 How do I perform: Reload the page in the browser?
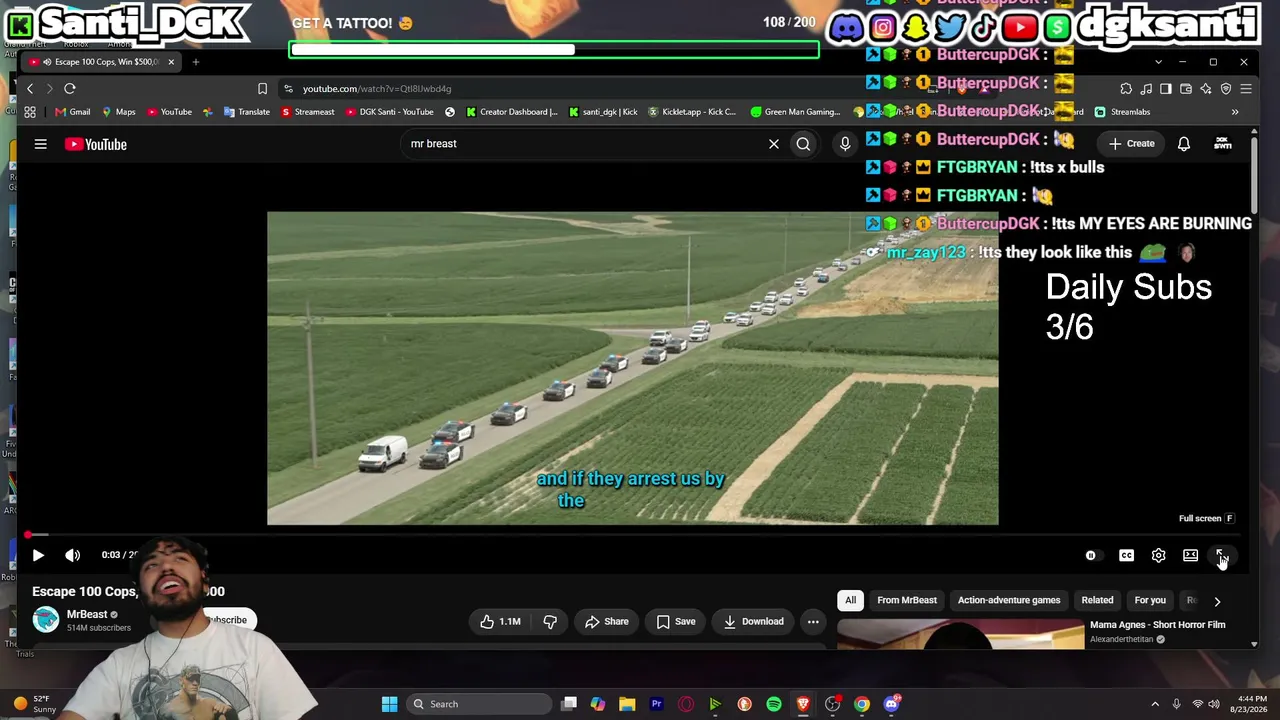[70, 89]
